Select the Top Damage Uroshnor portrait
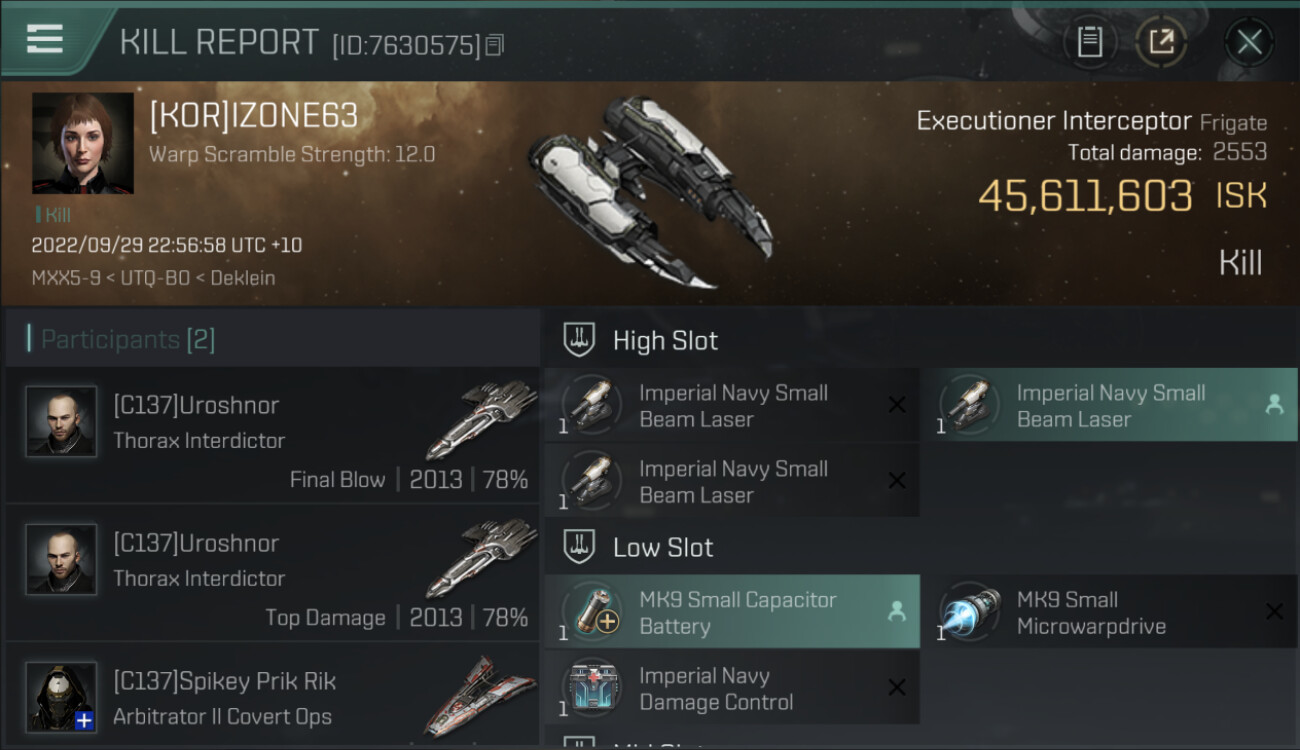Screen dimensions: 1300x750 click(x=61, y=560)
